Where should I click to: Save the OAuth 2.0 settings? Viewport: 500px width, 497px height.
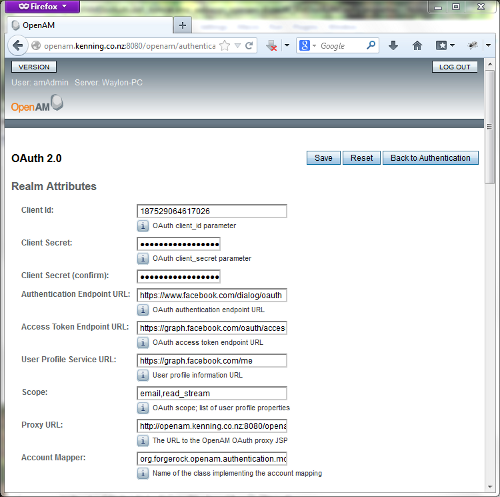click(x=323, y=158)
